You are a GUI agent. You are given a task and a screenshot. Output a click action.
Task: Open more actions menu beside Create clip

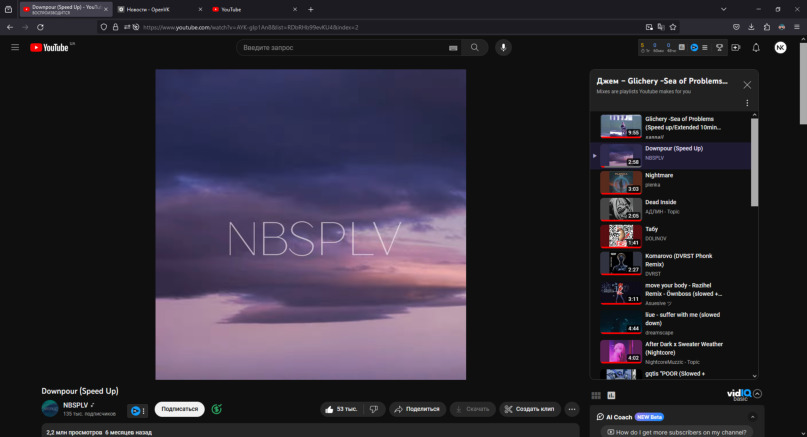572,409
